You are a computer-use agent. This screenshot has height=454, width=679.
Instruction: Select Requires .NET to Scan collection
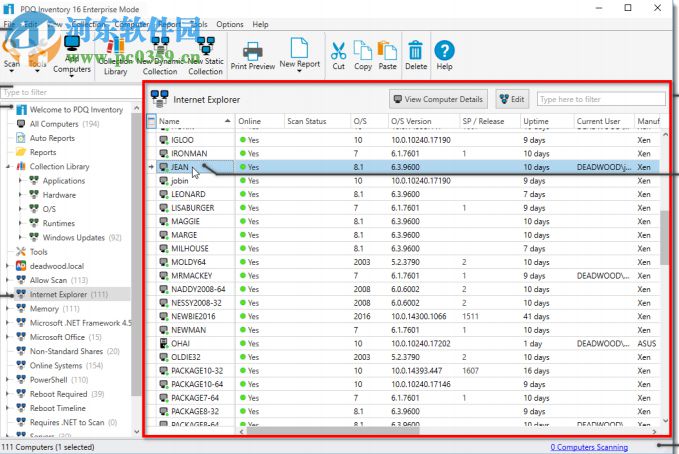(x=67, y=422)
